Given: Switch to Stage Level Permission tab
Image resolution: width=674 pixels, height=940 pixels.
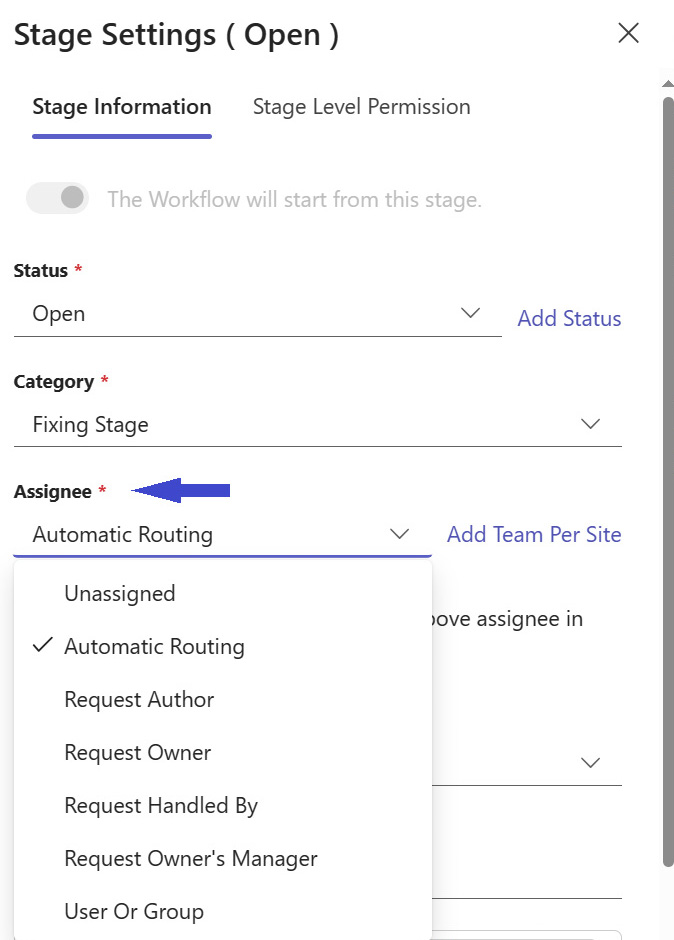Looking at the screenshot, I should click(x=362, y=107).
